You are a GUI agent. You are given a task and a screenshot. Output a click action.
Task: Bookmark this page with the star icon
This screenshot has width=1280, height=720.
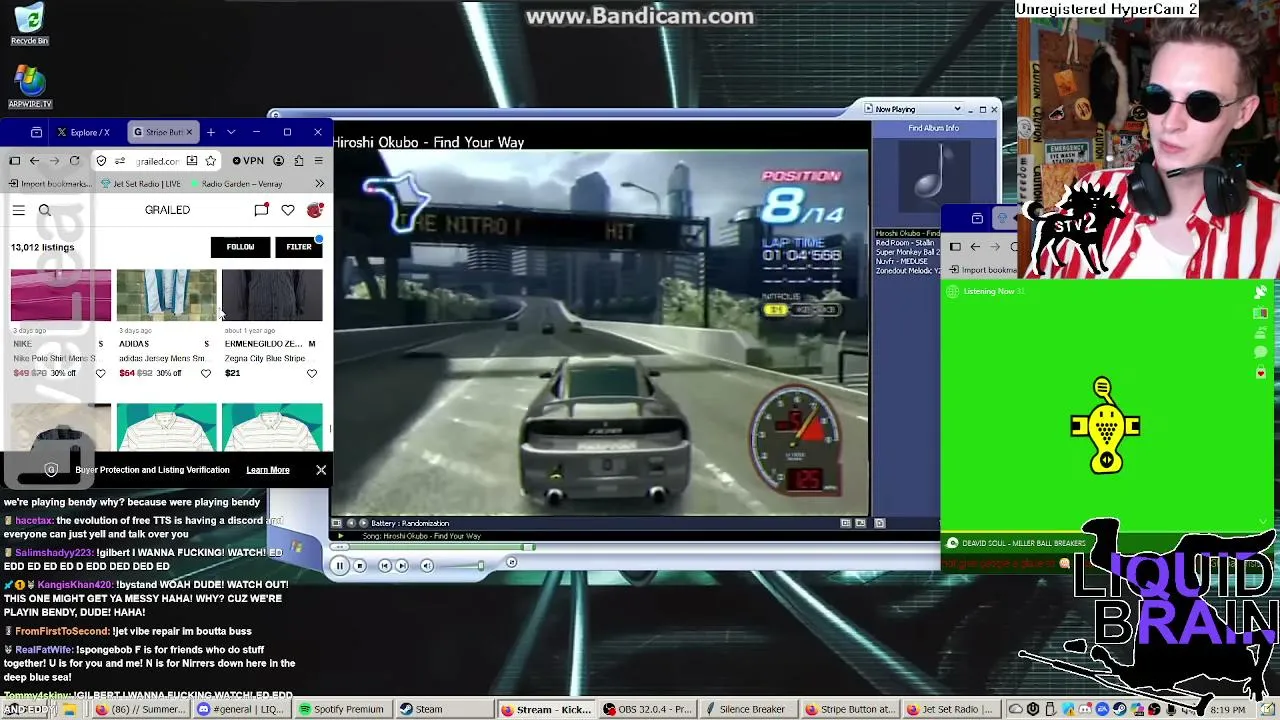pyautogui.click(x=210, y=161)
